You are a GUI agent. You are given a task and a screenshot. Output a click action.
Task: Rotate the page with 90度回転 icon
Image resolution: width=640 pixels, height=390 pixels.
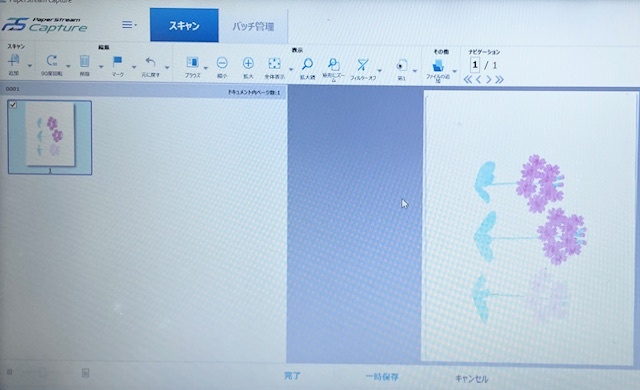click(52, 61)
